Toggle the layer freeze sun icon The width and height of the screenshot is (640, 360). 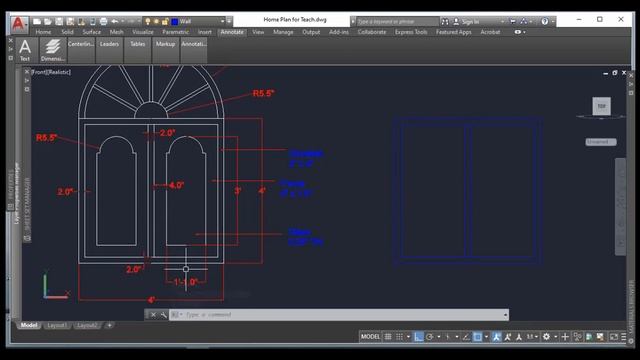[156, 21]
